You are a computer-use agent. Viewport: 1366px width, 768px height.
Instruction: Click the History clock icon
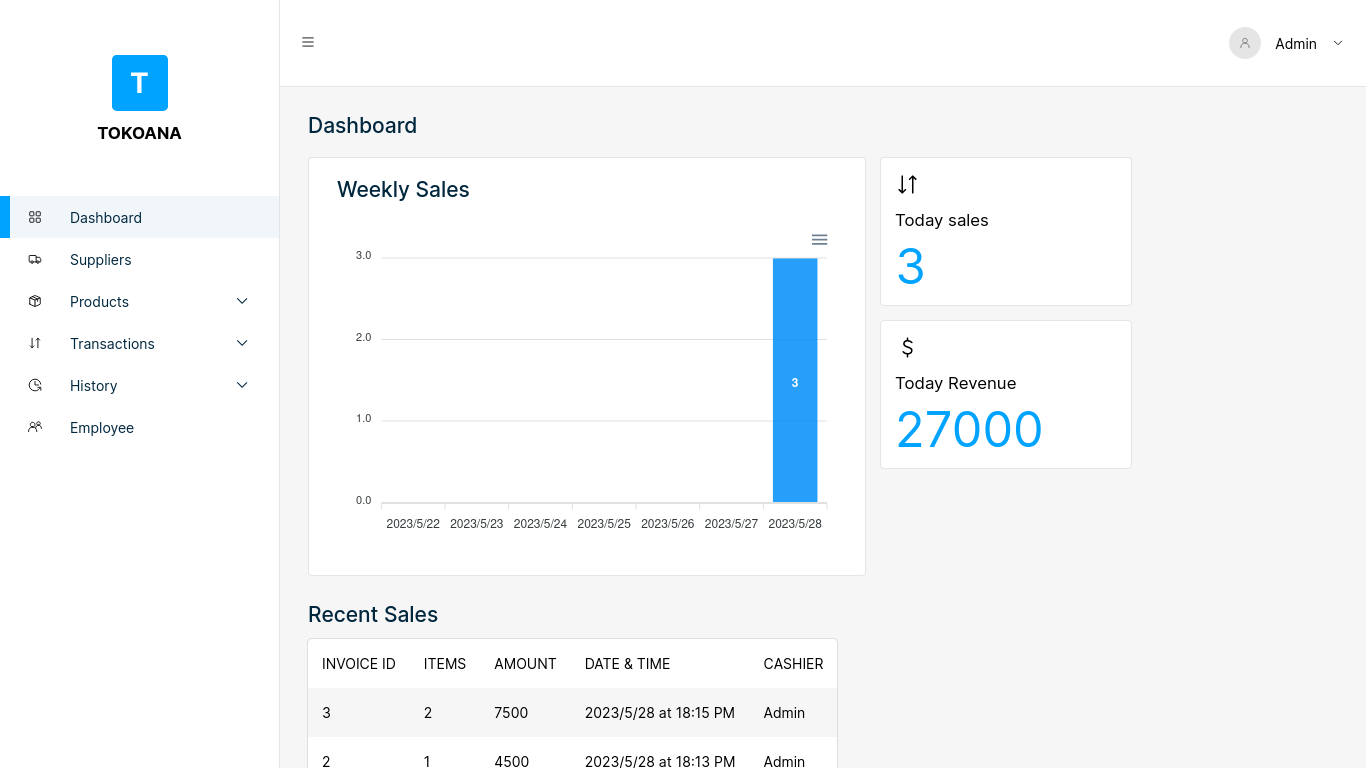tap(35, 385)
